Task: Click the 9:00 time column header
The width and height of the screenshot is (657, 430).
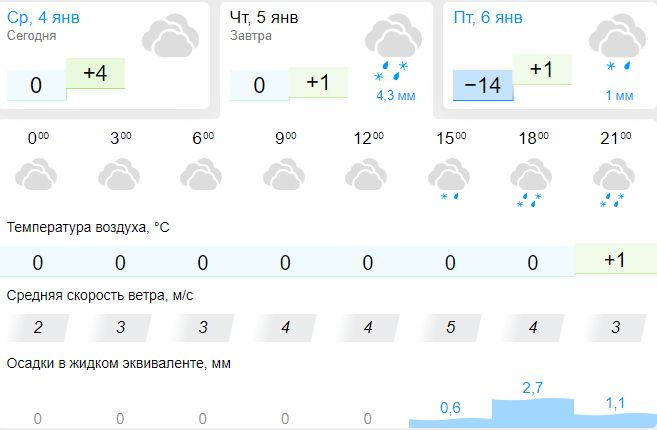Action: pos(286,138)
